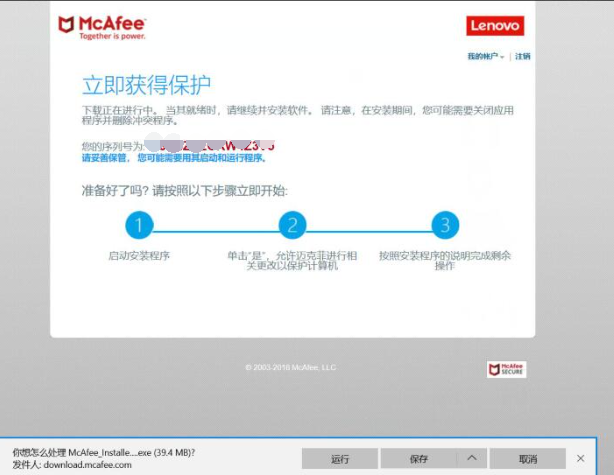Click the blue 请妥善保管 notice text

coord(174,158)
